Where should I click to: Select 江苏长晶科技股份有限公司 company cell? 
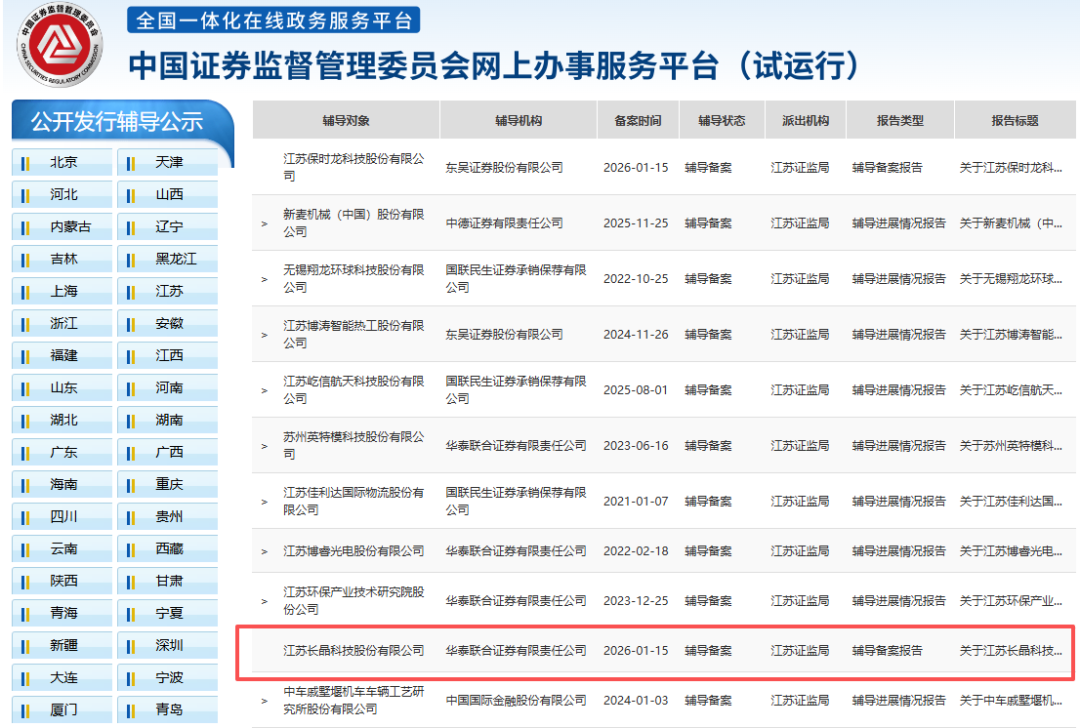click(x=353, y=651)
